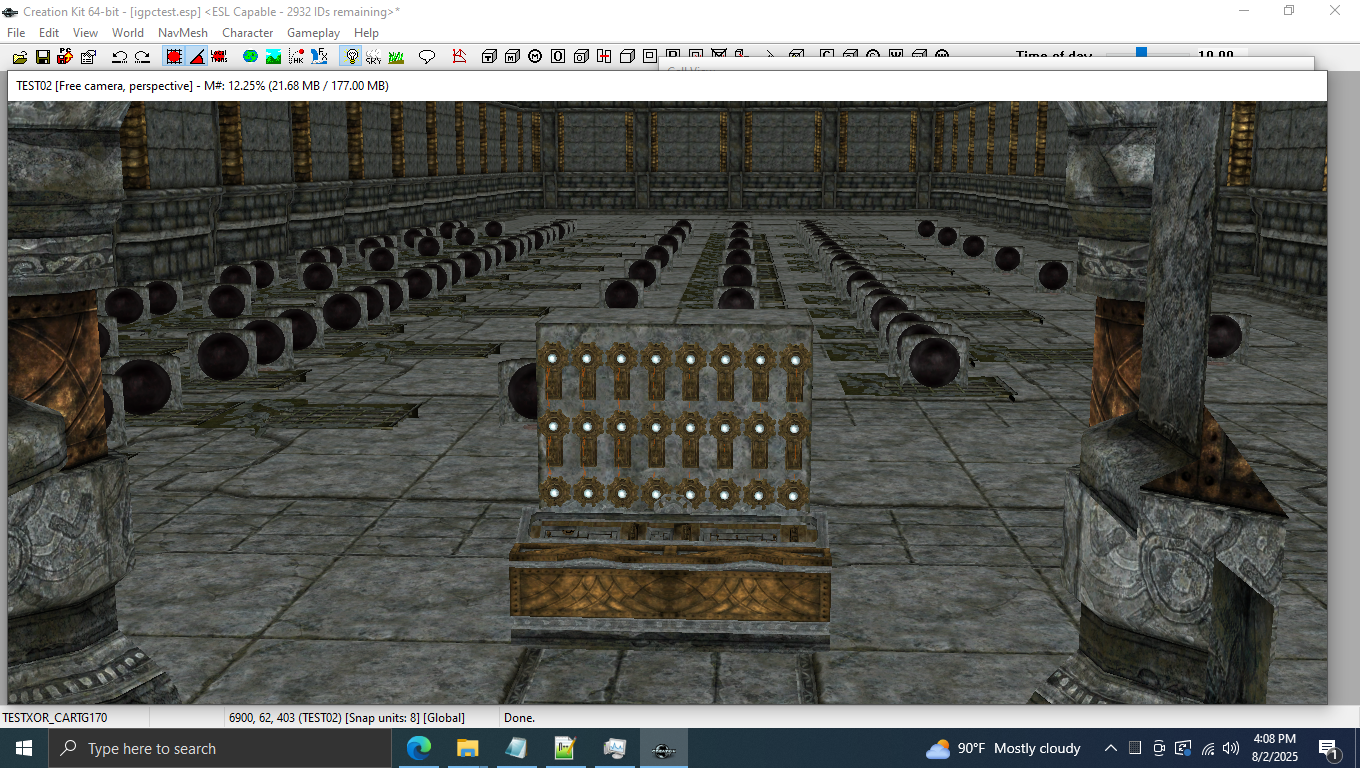Image resolution: width=1360 pixels, height=768 pixels.
Task: Toggle grass display button
Action: point(396,57)
